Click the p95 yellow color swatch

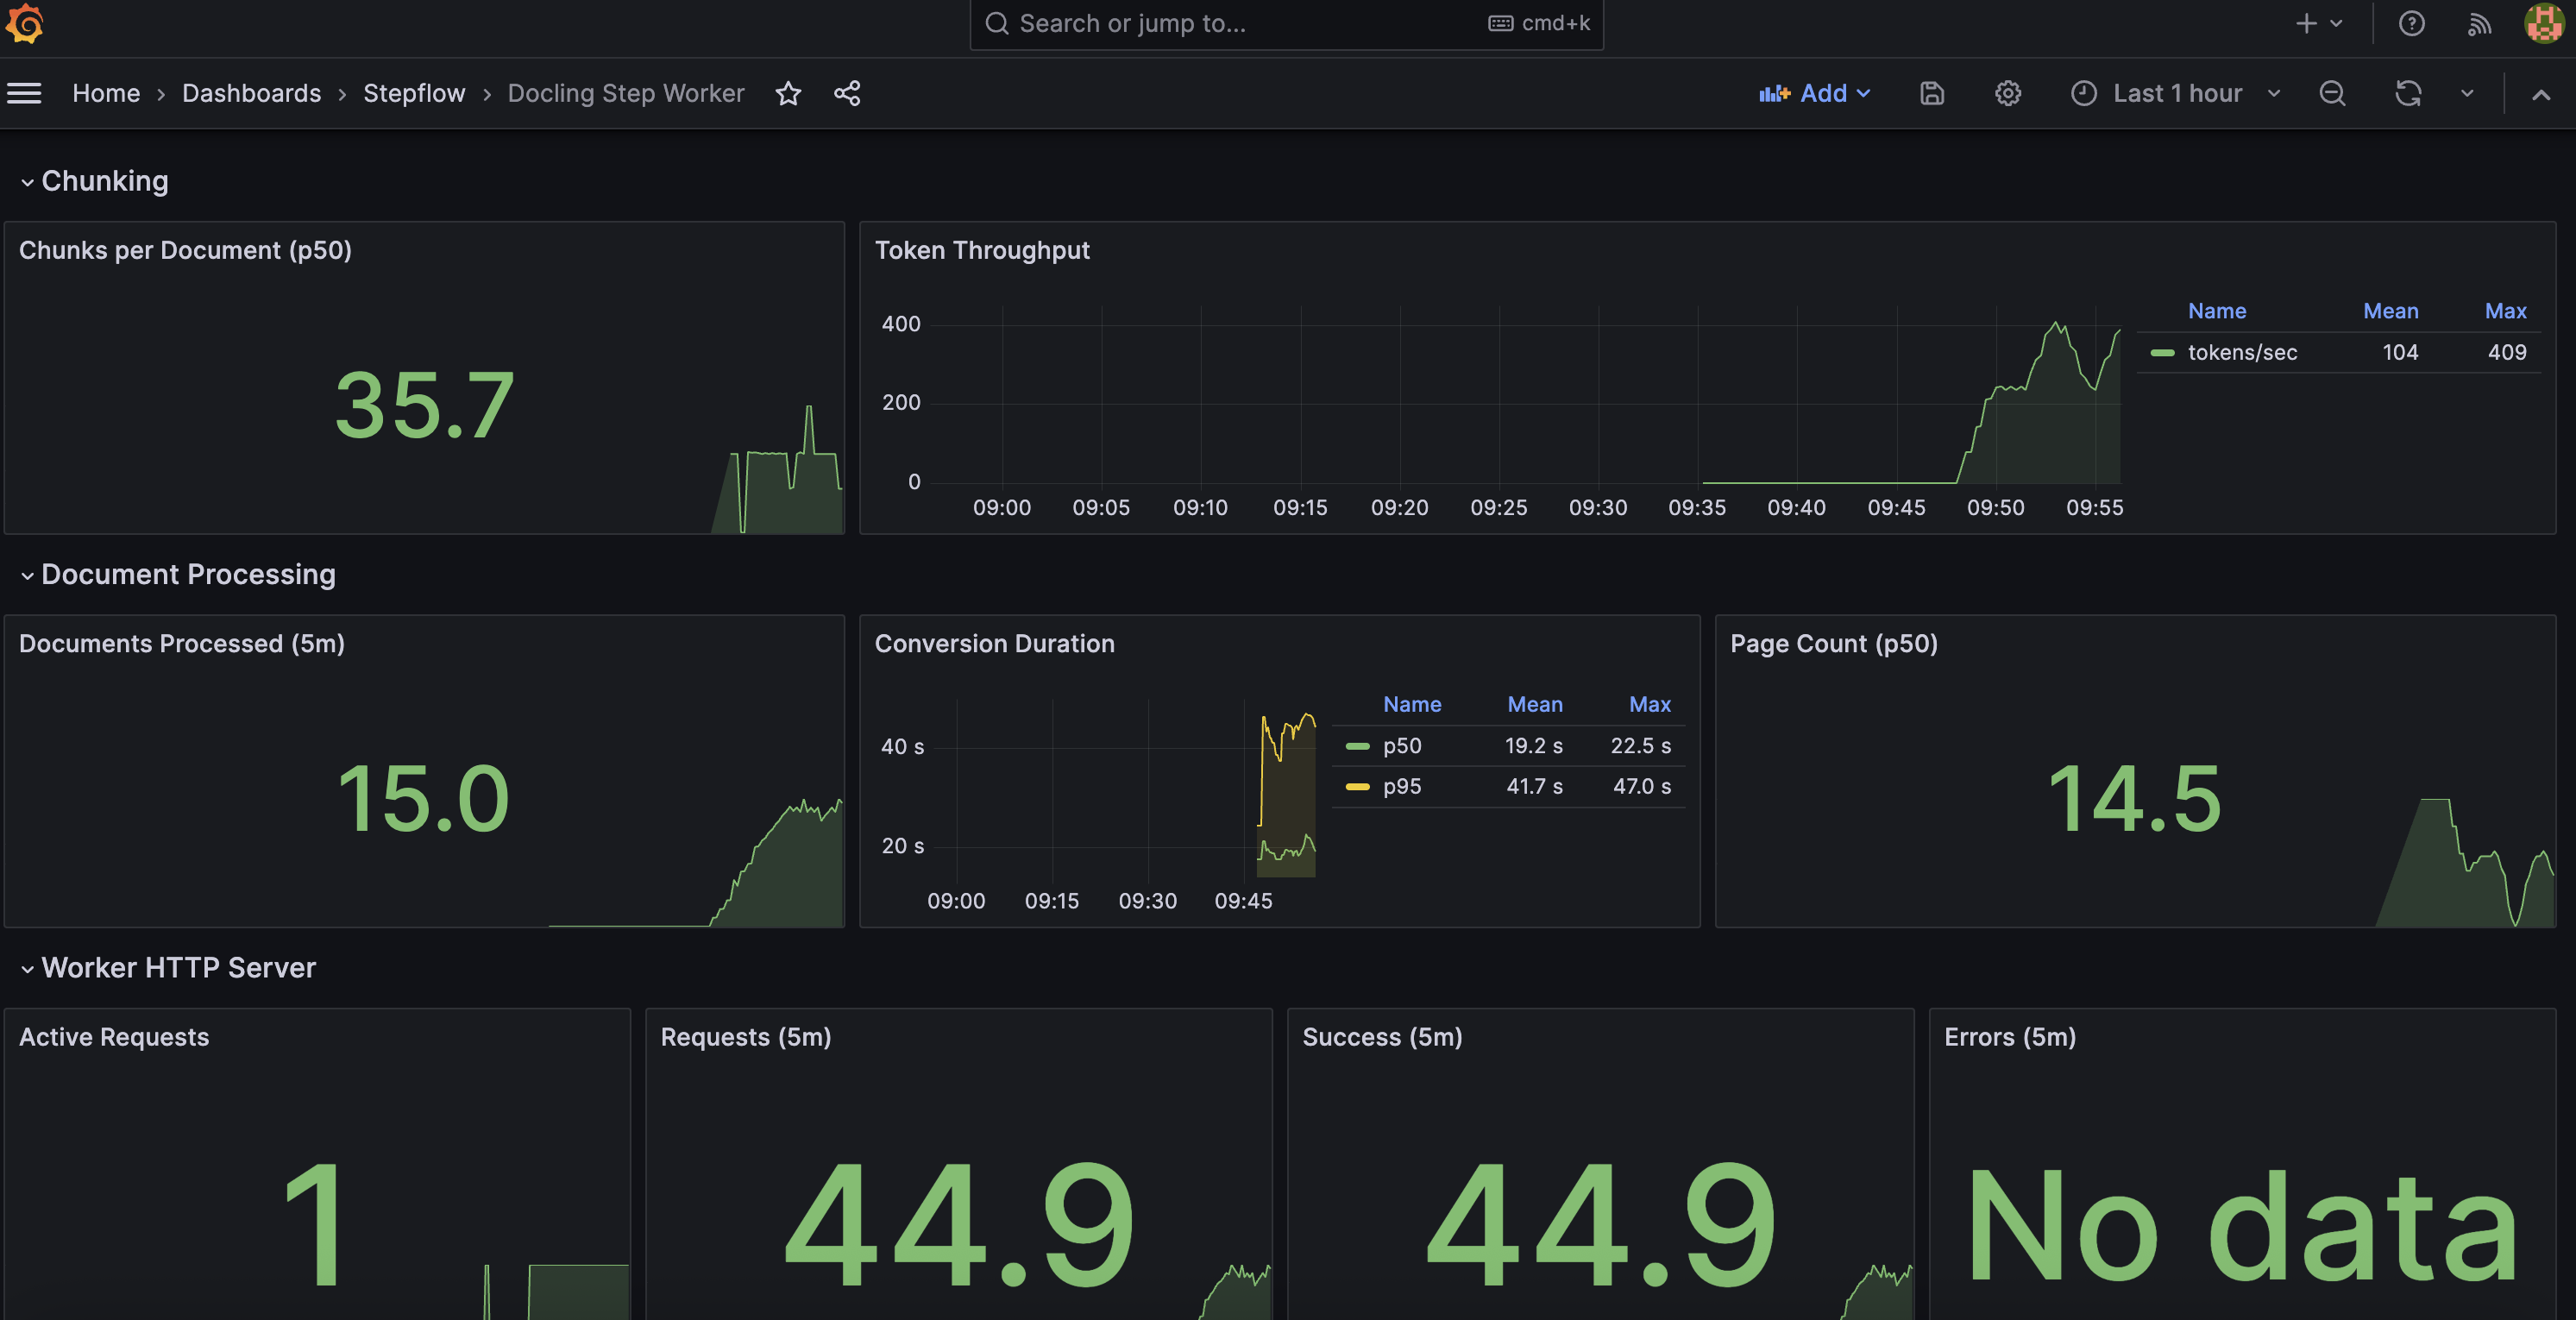[1357, 786]
